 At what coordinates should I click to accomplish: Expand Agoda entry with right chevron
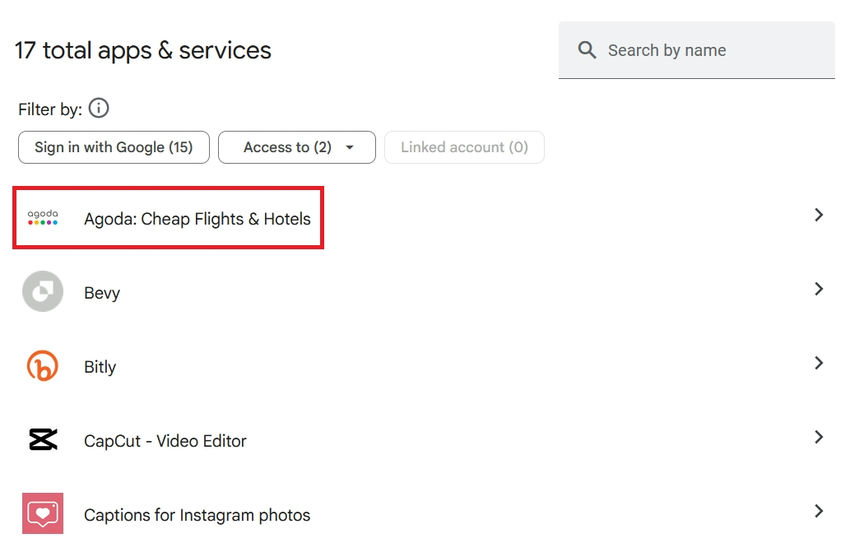click(818, 215)
